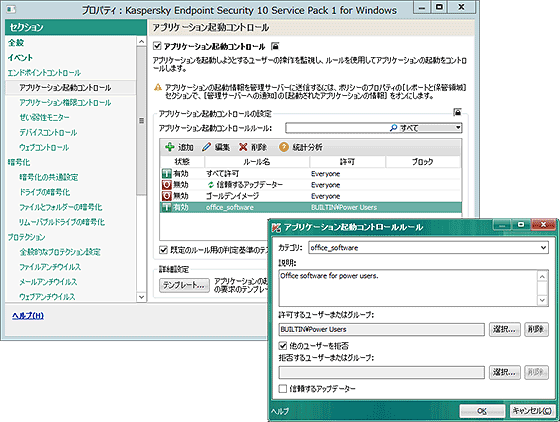Click section list scroll up arrow

[141, 42]
